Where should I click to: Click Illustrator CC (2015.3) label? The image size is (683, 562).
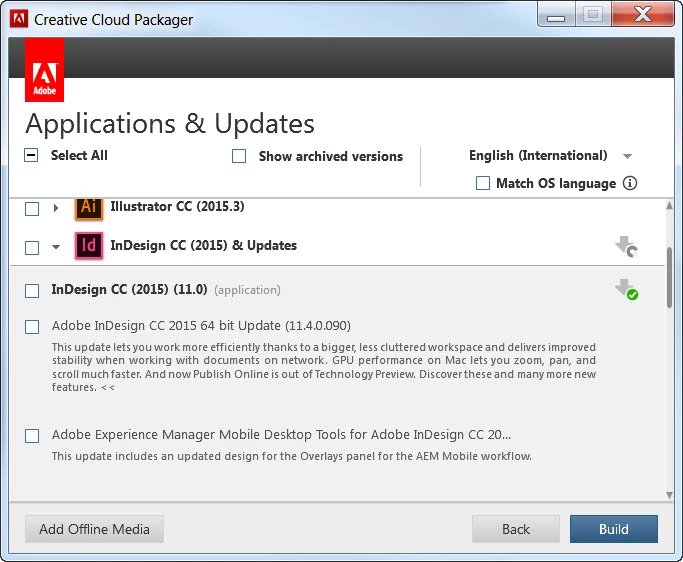point(177,206)
